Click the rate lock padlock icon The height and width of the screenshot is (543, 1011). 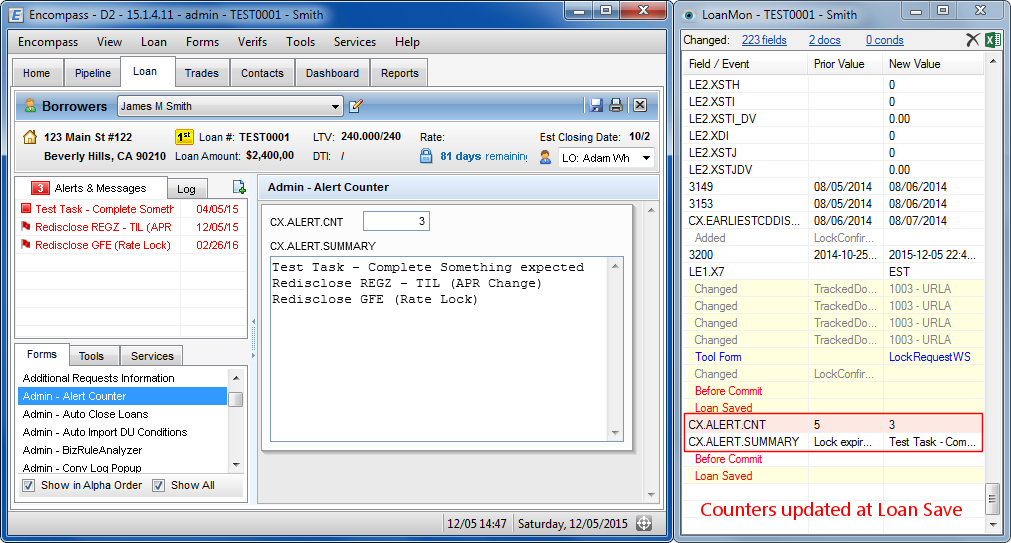426,156
